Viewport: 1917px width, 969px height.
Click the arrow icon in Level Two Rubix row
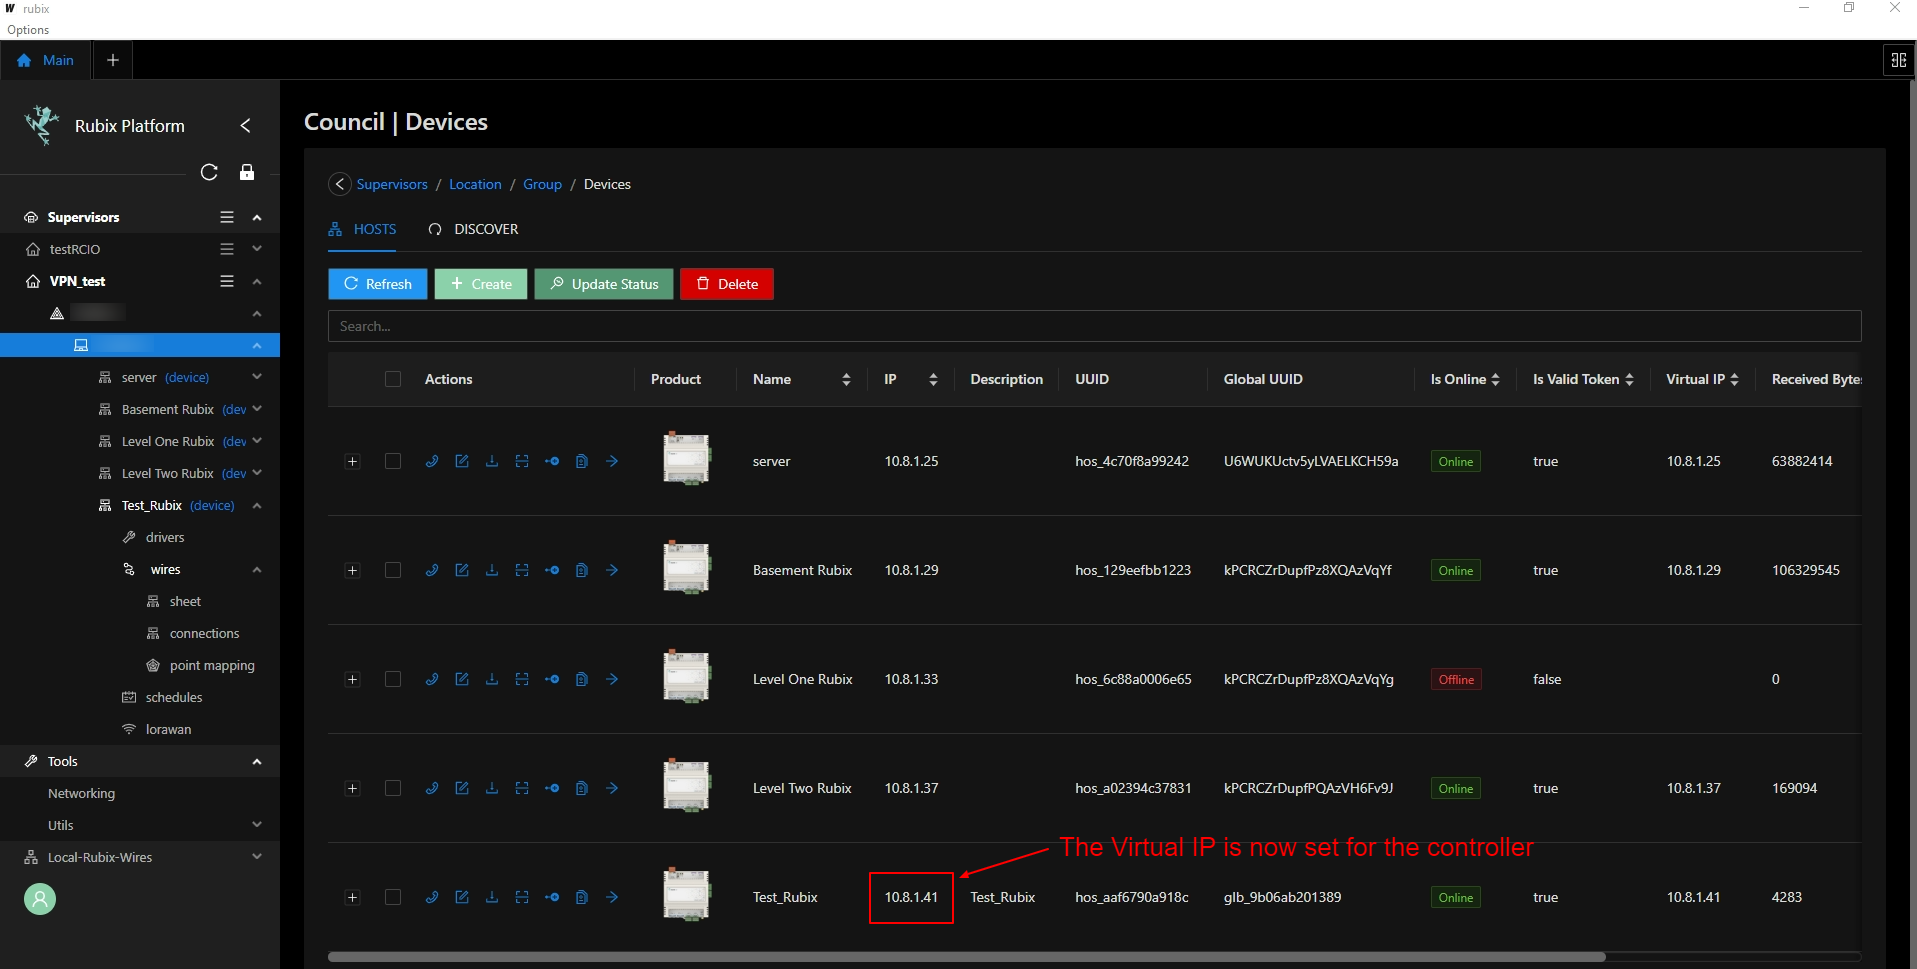coord(612,788)
